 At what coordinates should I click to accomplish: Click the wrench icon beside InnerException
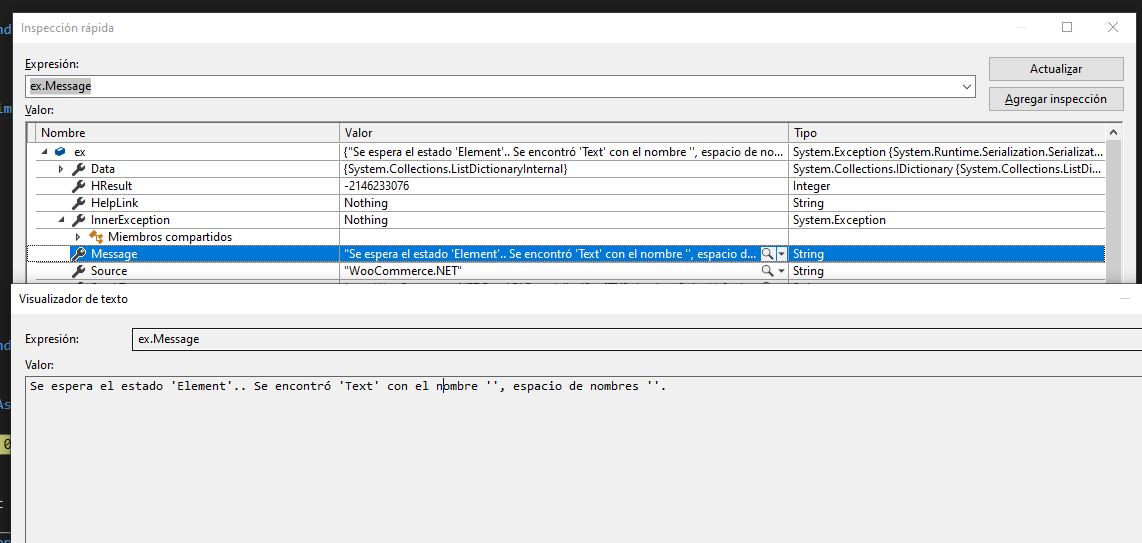tap(79, 220)
